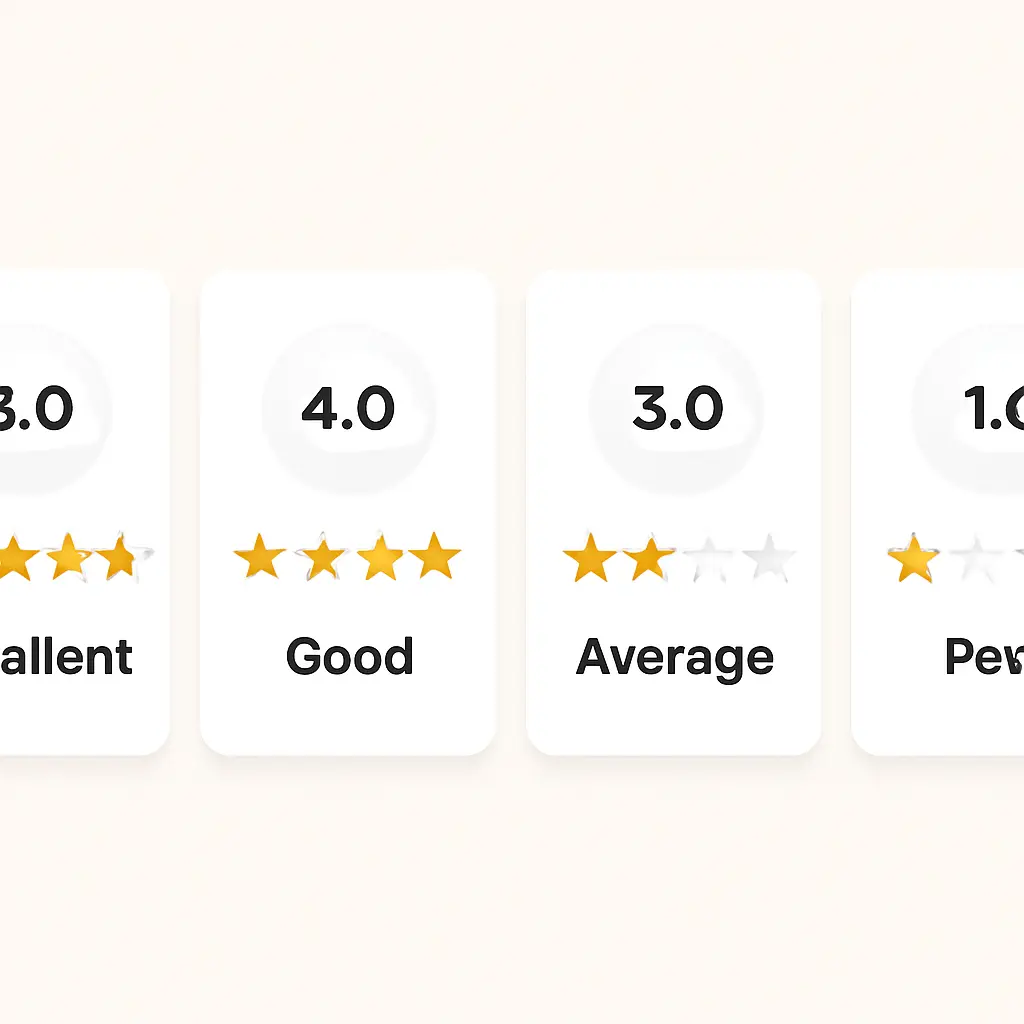Choose the fourth star in the Good card
1024x1024 pixels.
pos(435,557)
